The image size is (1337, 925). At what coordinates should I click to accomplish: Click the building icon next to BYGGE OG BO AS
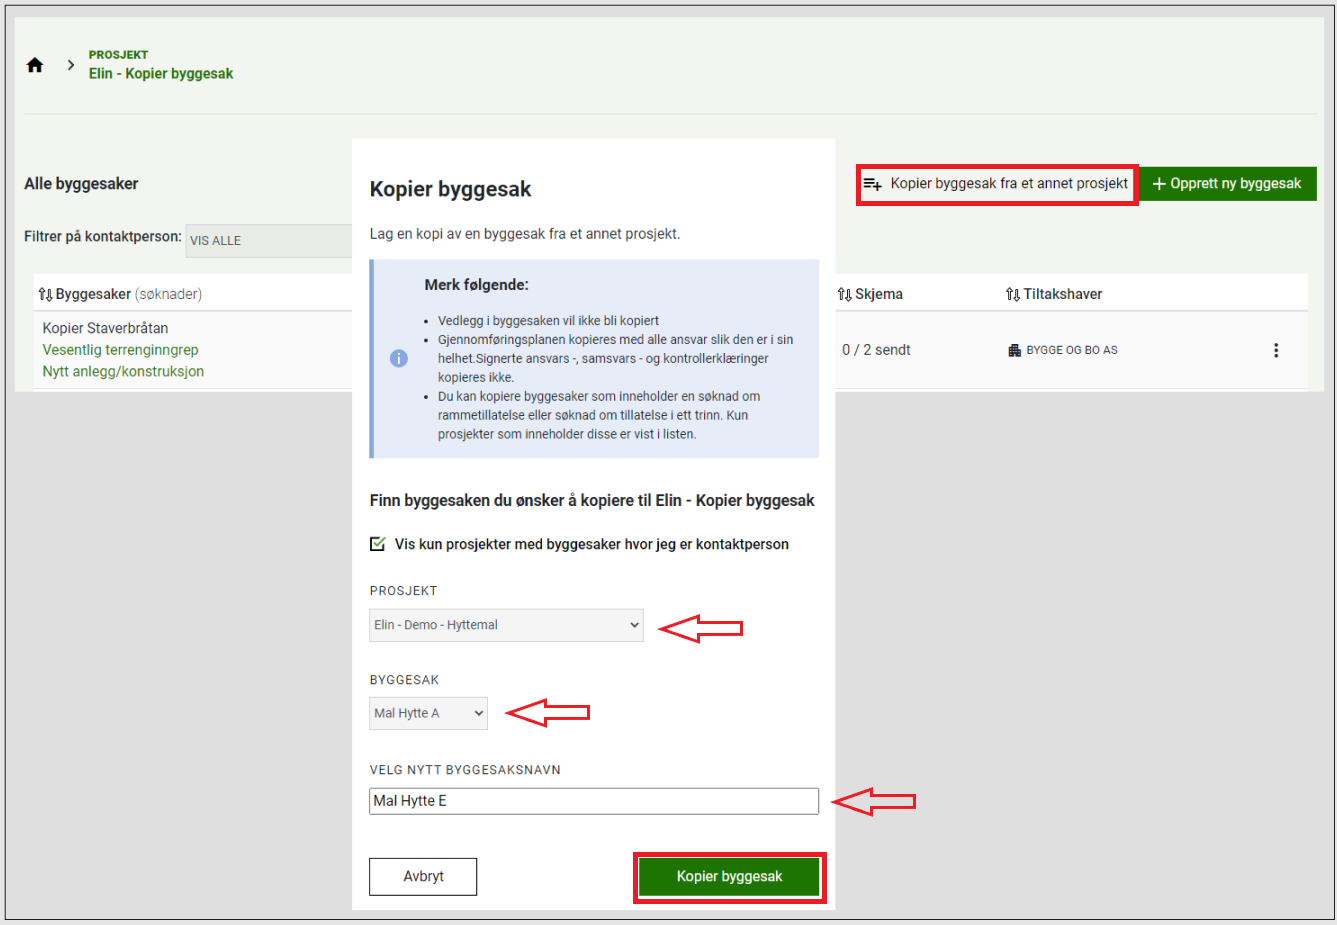[x=1015, y=350]
